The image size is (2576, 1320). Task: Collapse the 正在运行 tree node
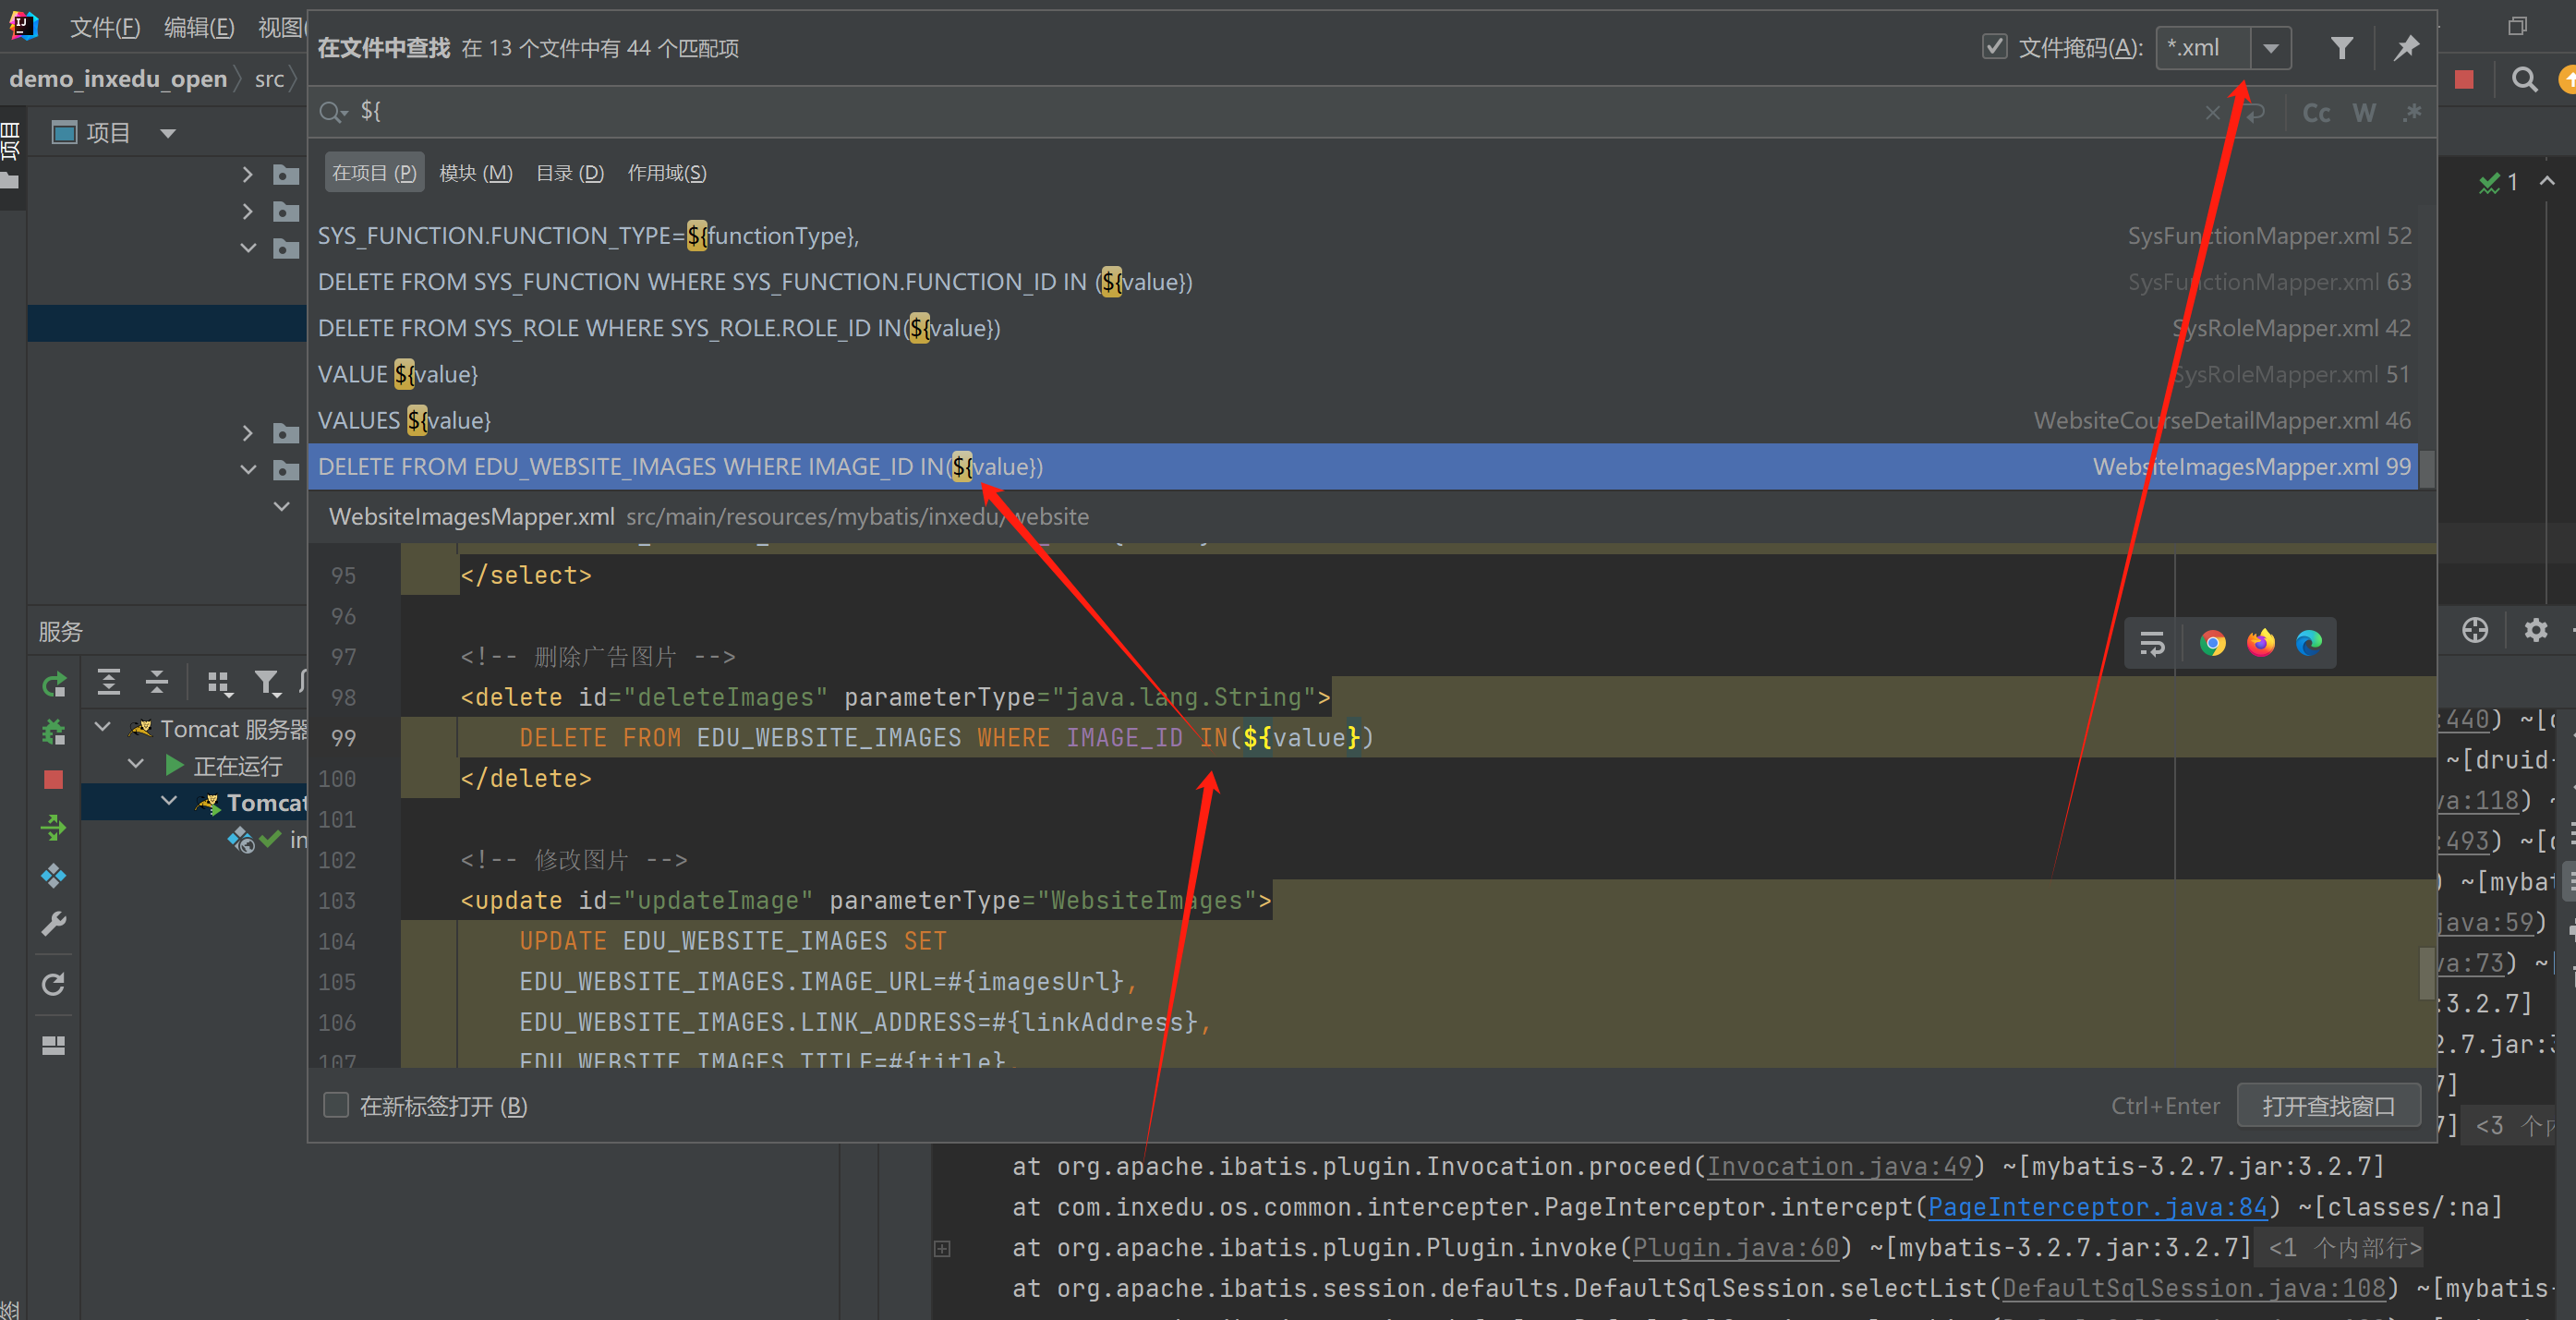click(x=137, y=764)
